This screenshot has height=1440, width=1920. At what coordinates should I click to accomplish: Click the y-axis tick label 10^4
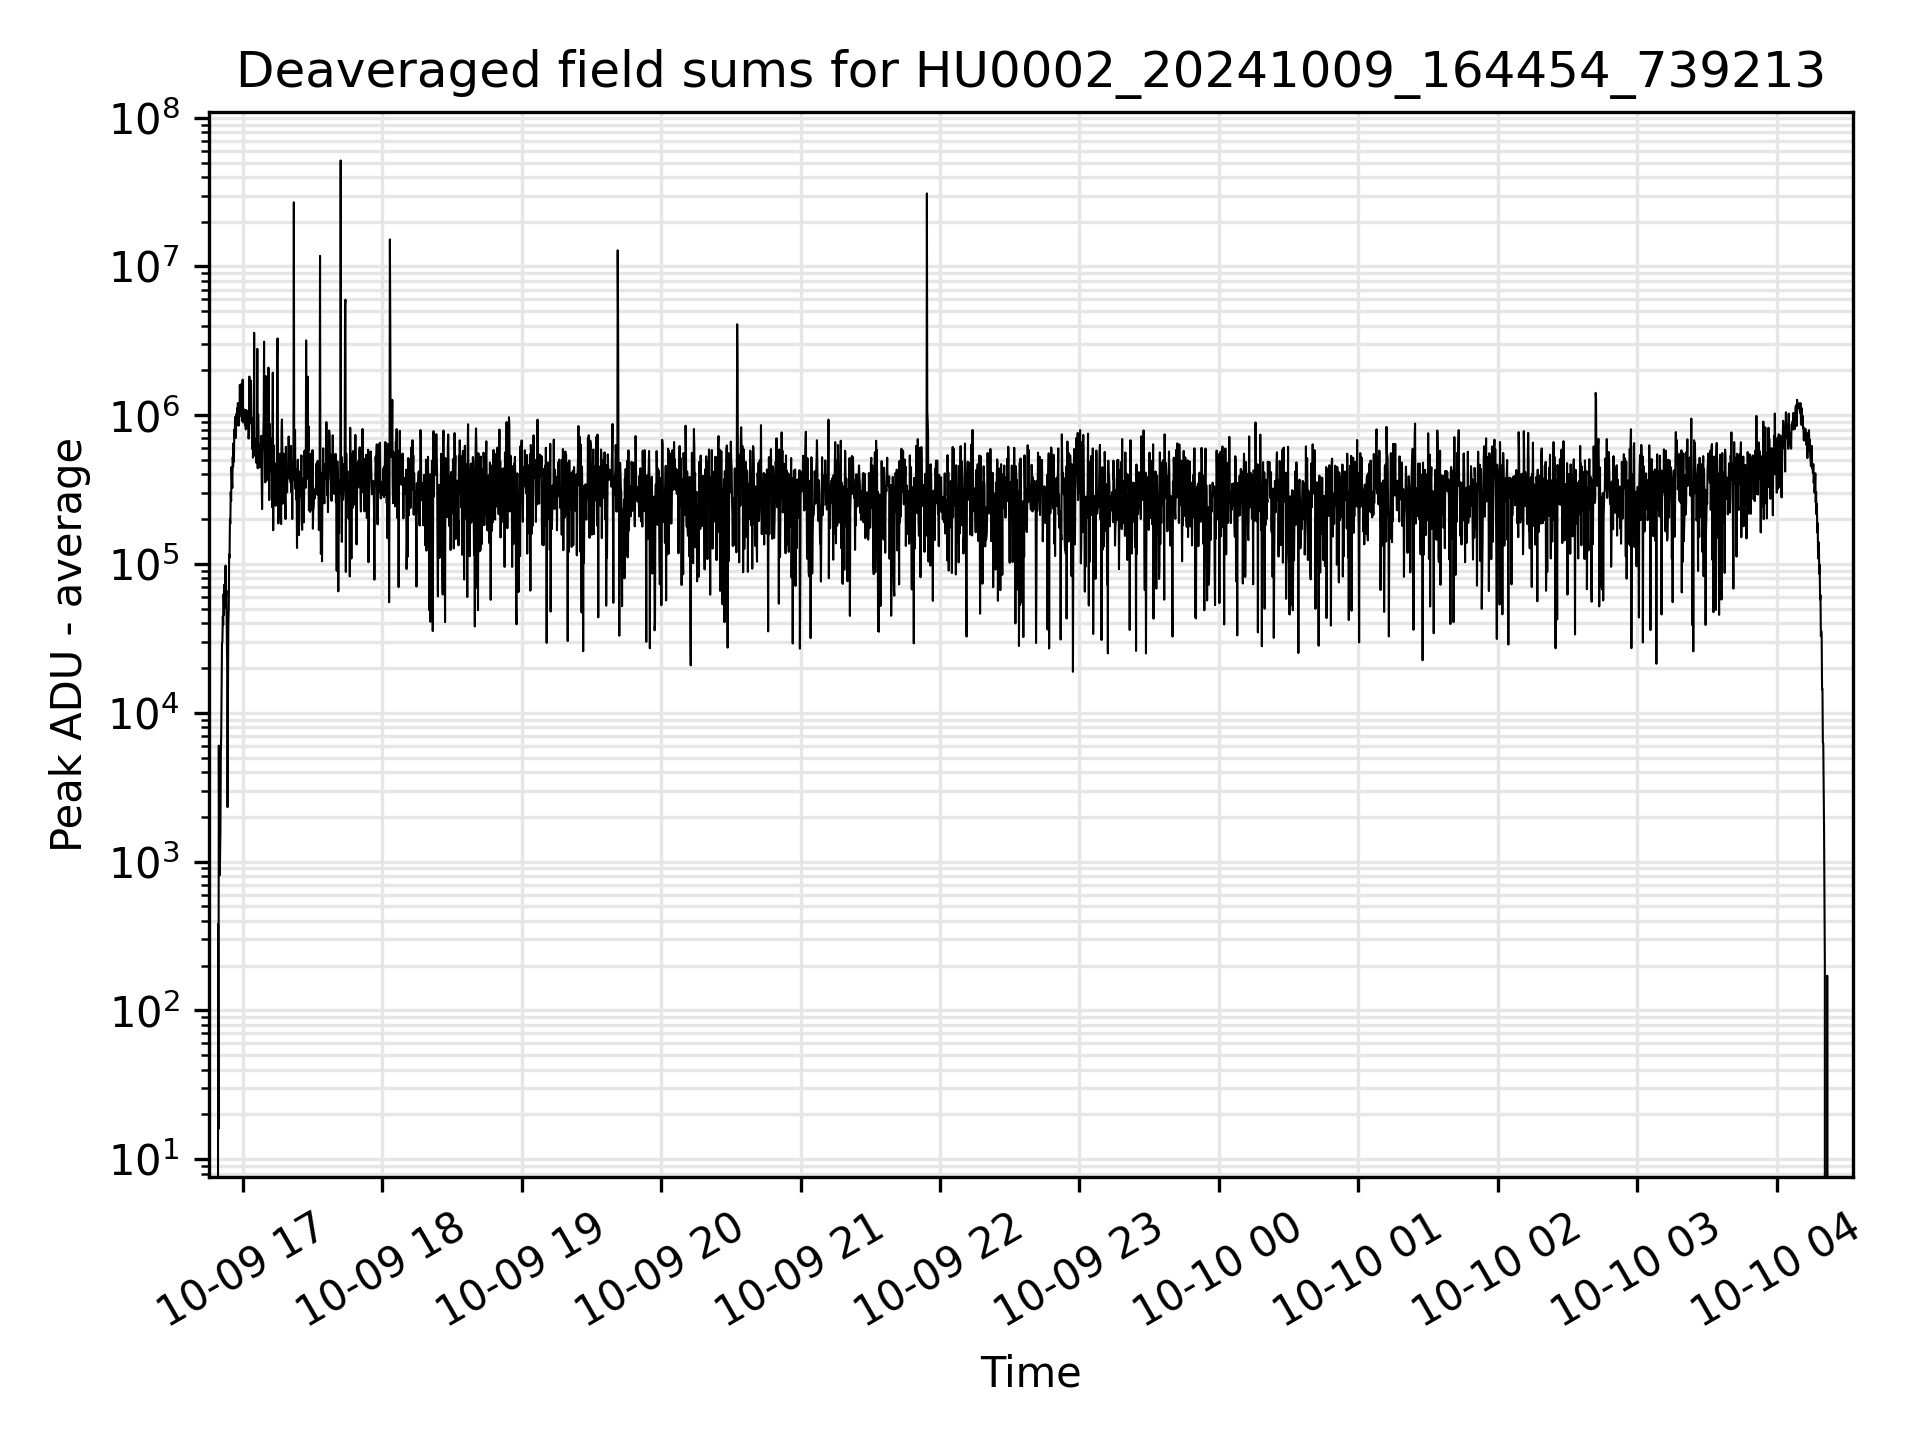(x=145, y=714)
